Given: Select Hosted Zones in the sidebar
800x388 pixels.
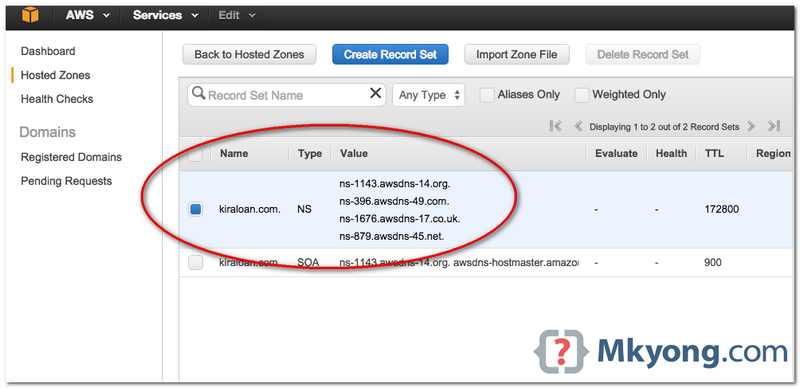Looking at the screenshot, I should 55,75.
